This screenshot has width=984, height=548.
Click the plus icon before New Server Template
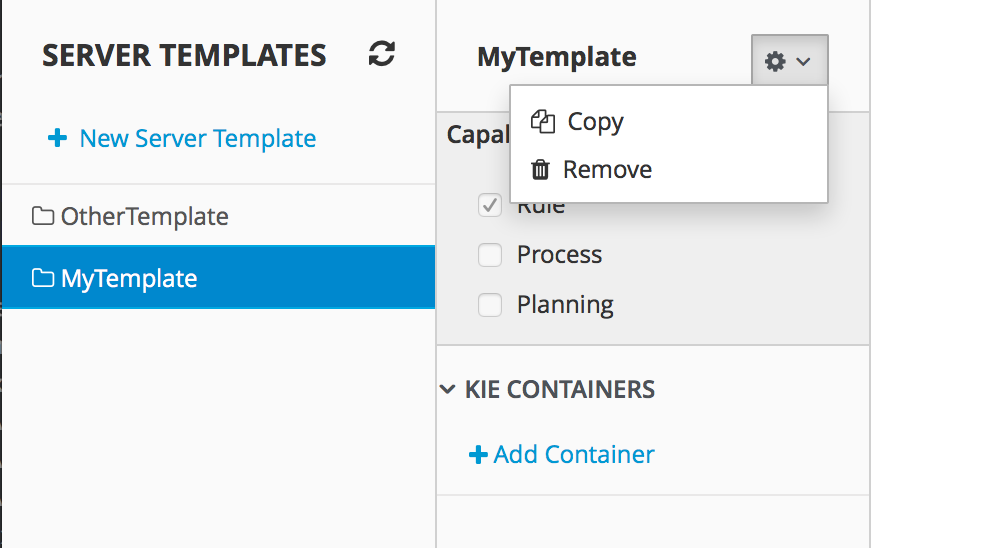57,138
